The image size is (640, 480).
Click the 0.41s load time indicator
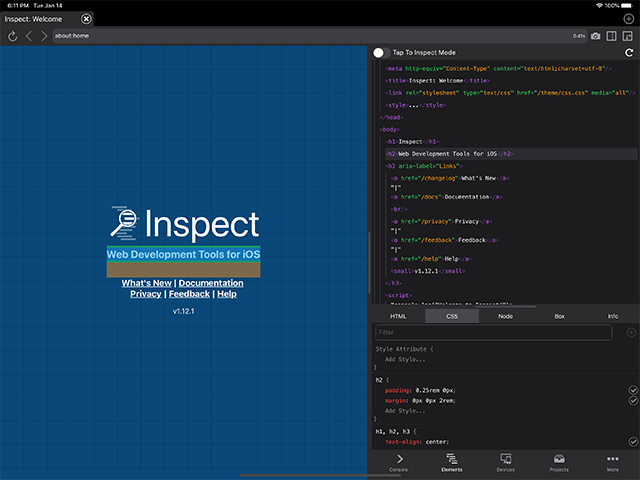click(x=578, y=36)
